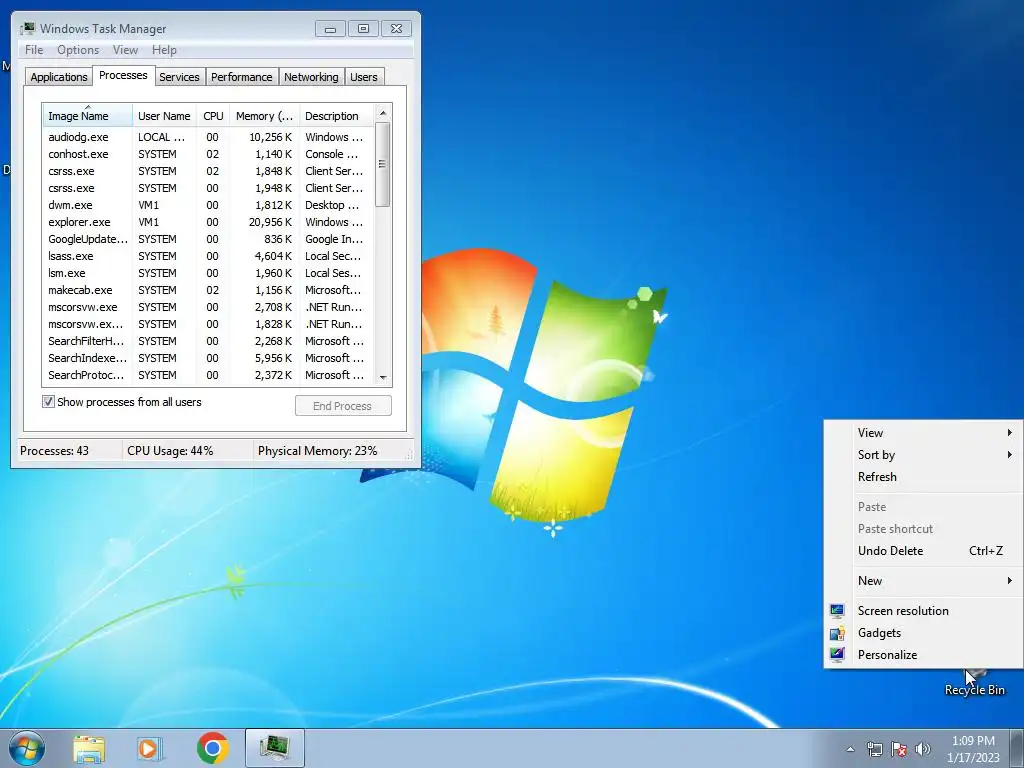Click the Gadgets menu icon

point(837,633)
